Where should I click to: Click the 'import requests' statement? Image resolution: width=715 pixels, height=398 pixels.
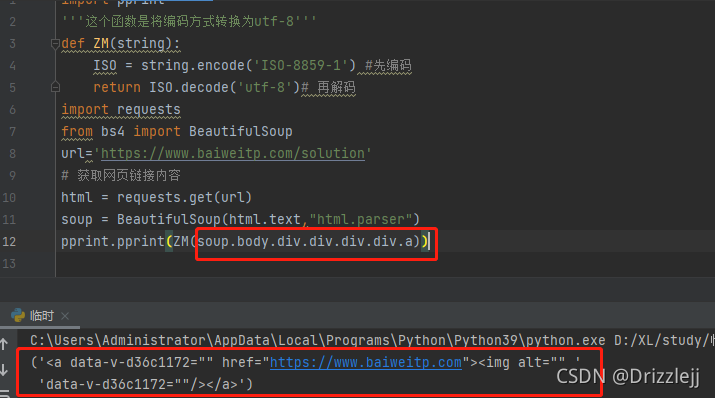click(121, 110)
